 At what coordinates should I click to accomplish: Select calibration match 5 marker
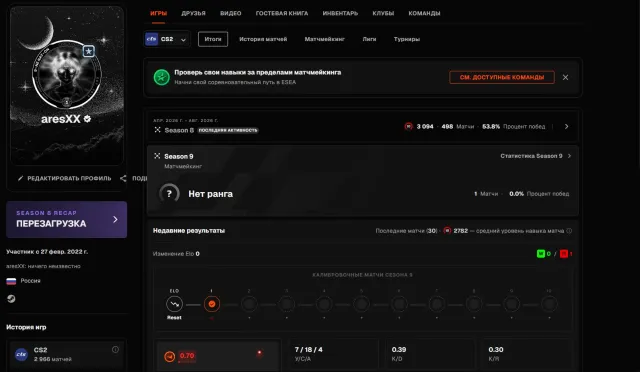click(x=361, y=304)
